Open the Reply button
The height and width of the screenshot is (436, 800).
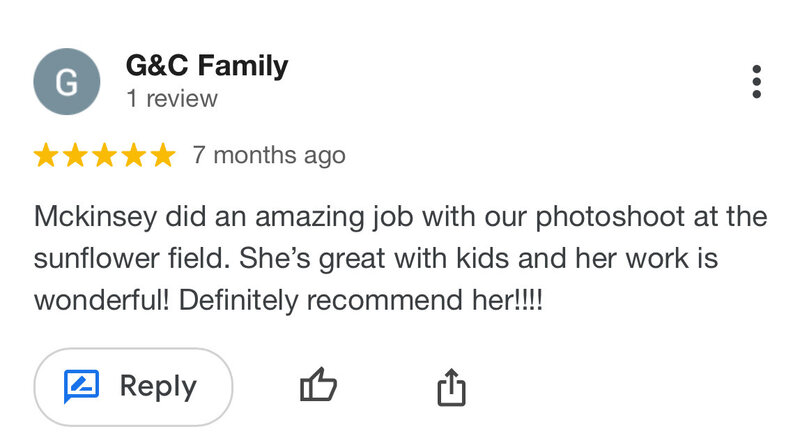(133, 387)
